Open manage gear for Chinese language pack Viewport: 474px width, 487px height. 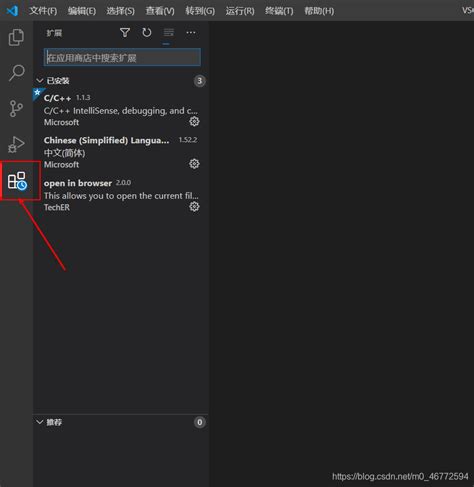tap(194, 164)
